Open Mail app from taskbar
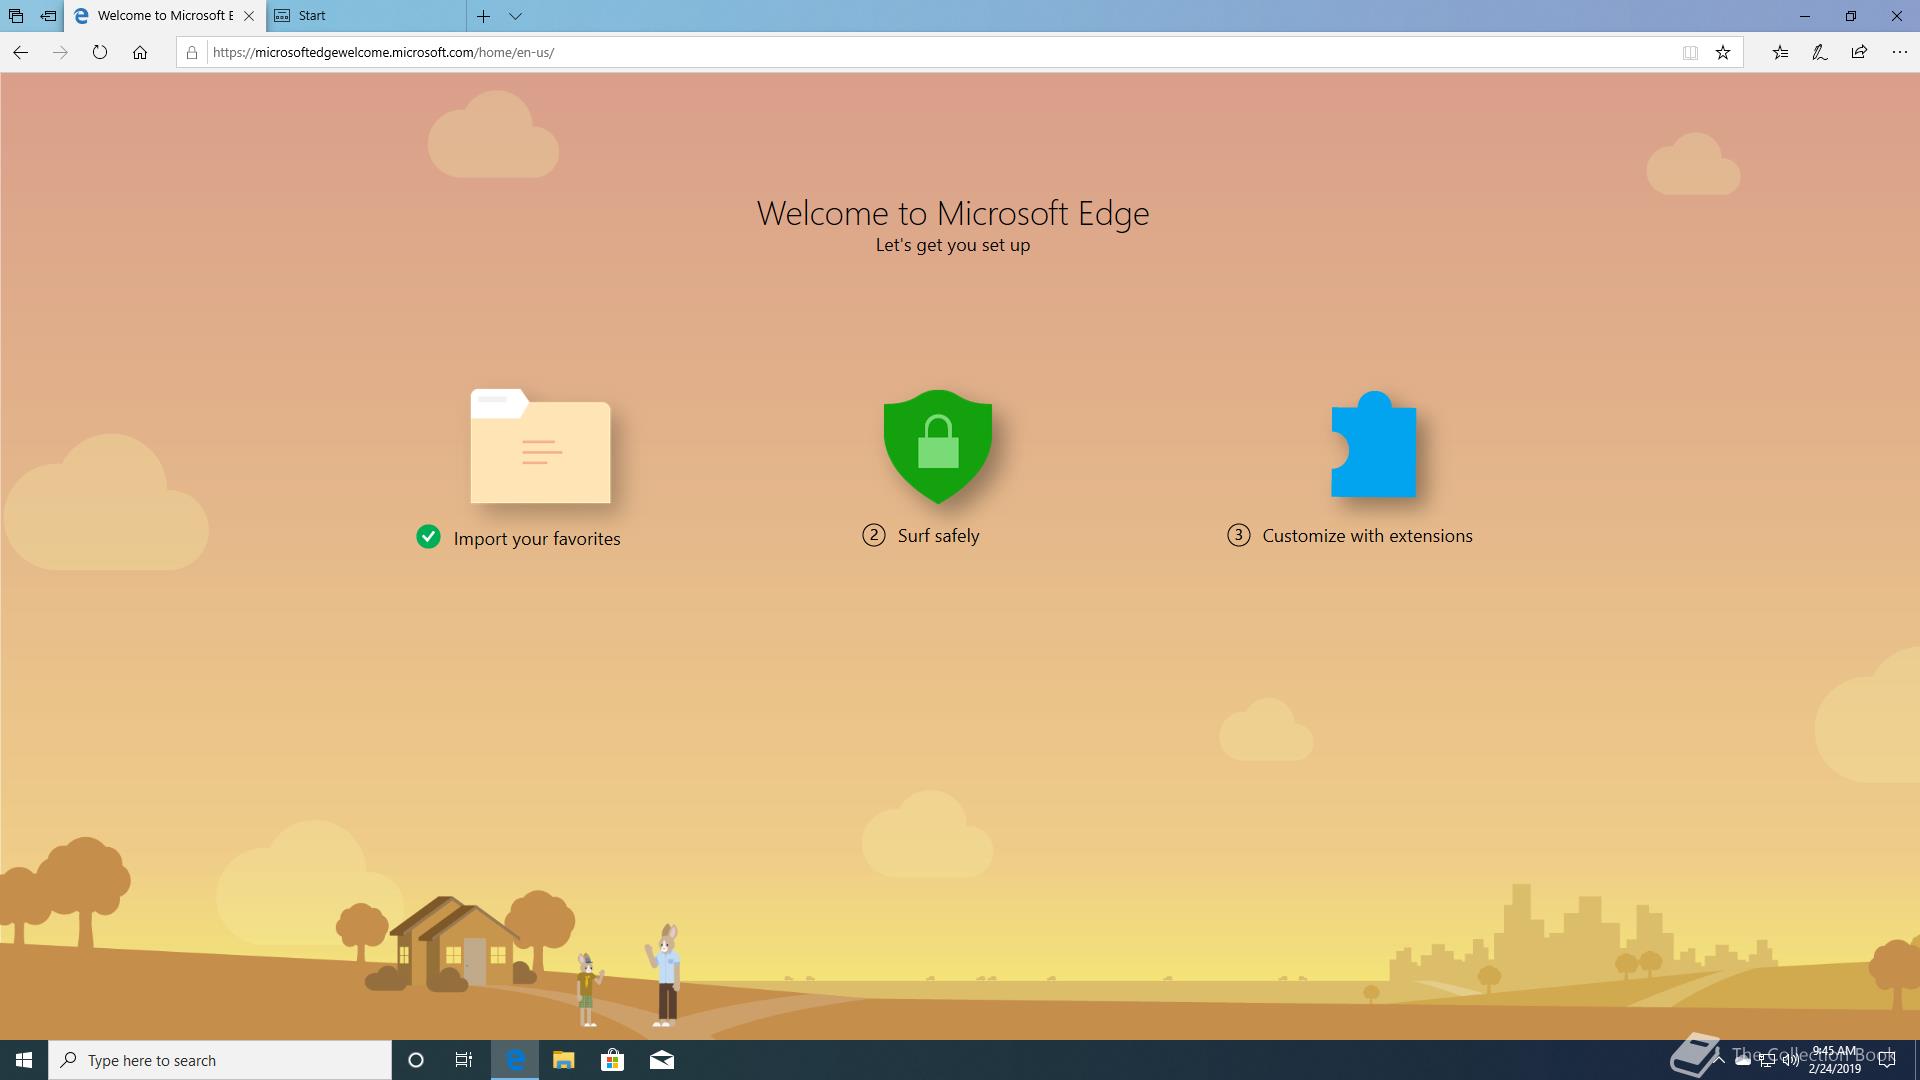Screen dimensions: 1920x1080 coord(661,1060)
